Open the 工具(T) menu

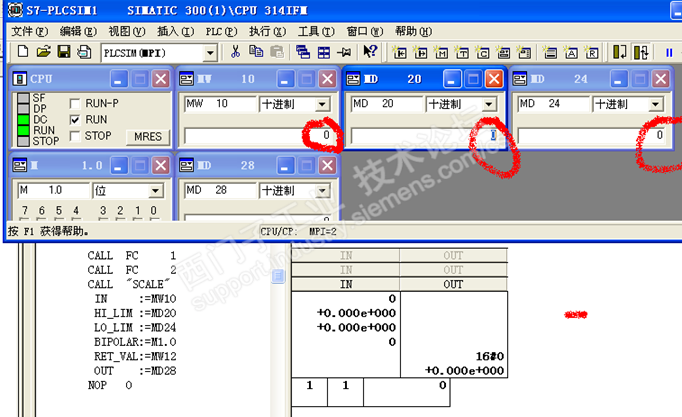pyautogui.click(x=316, y=31)
